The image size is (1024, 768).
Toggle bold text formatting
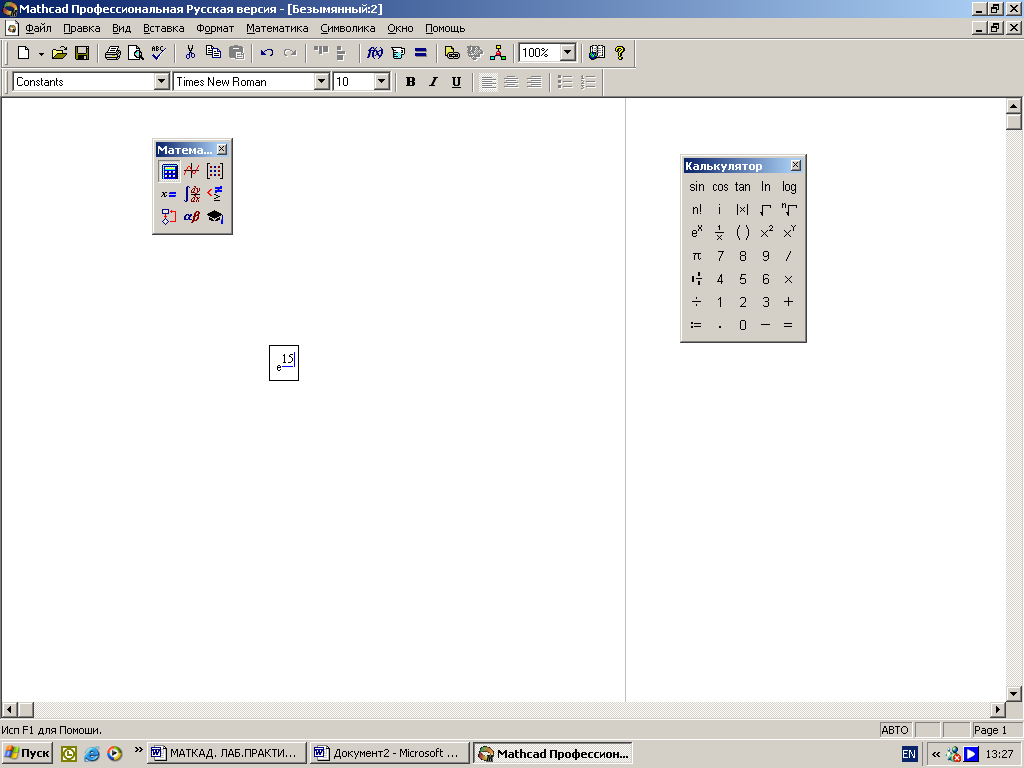[x=410, y=82]
